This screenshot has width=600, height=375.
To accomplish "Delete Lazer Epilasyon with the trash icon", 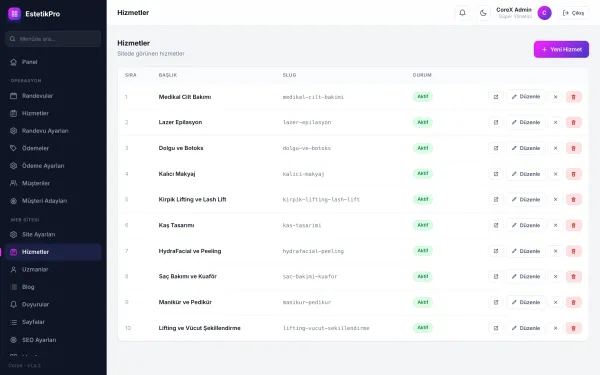I will point(573,122).
